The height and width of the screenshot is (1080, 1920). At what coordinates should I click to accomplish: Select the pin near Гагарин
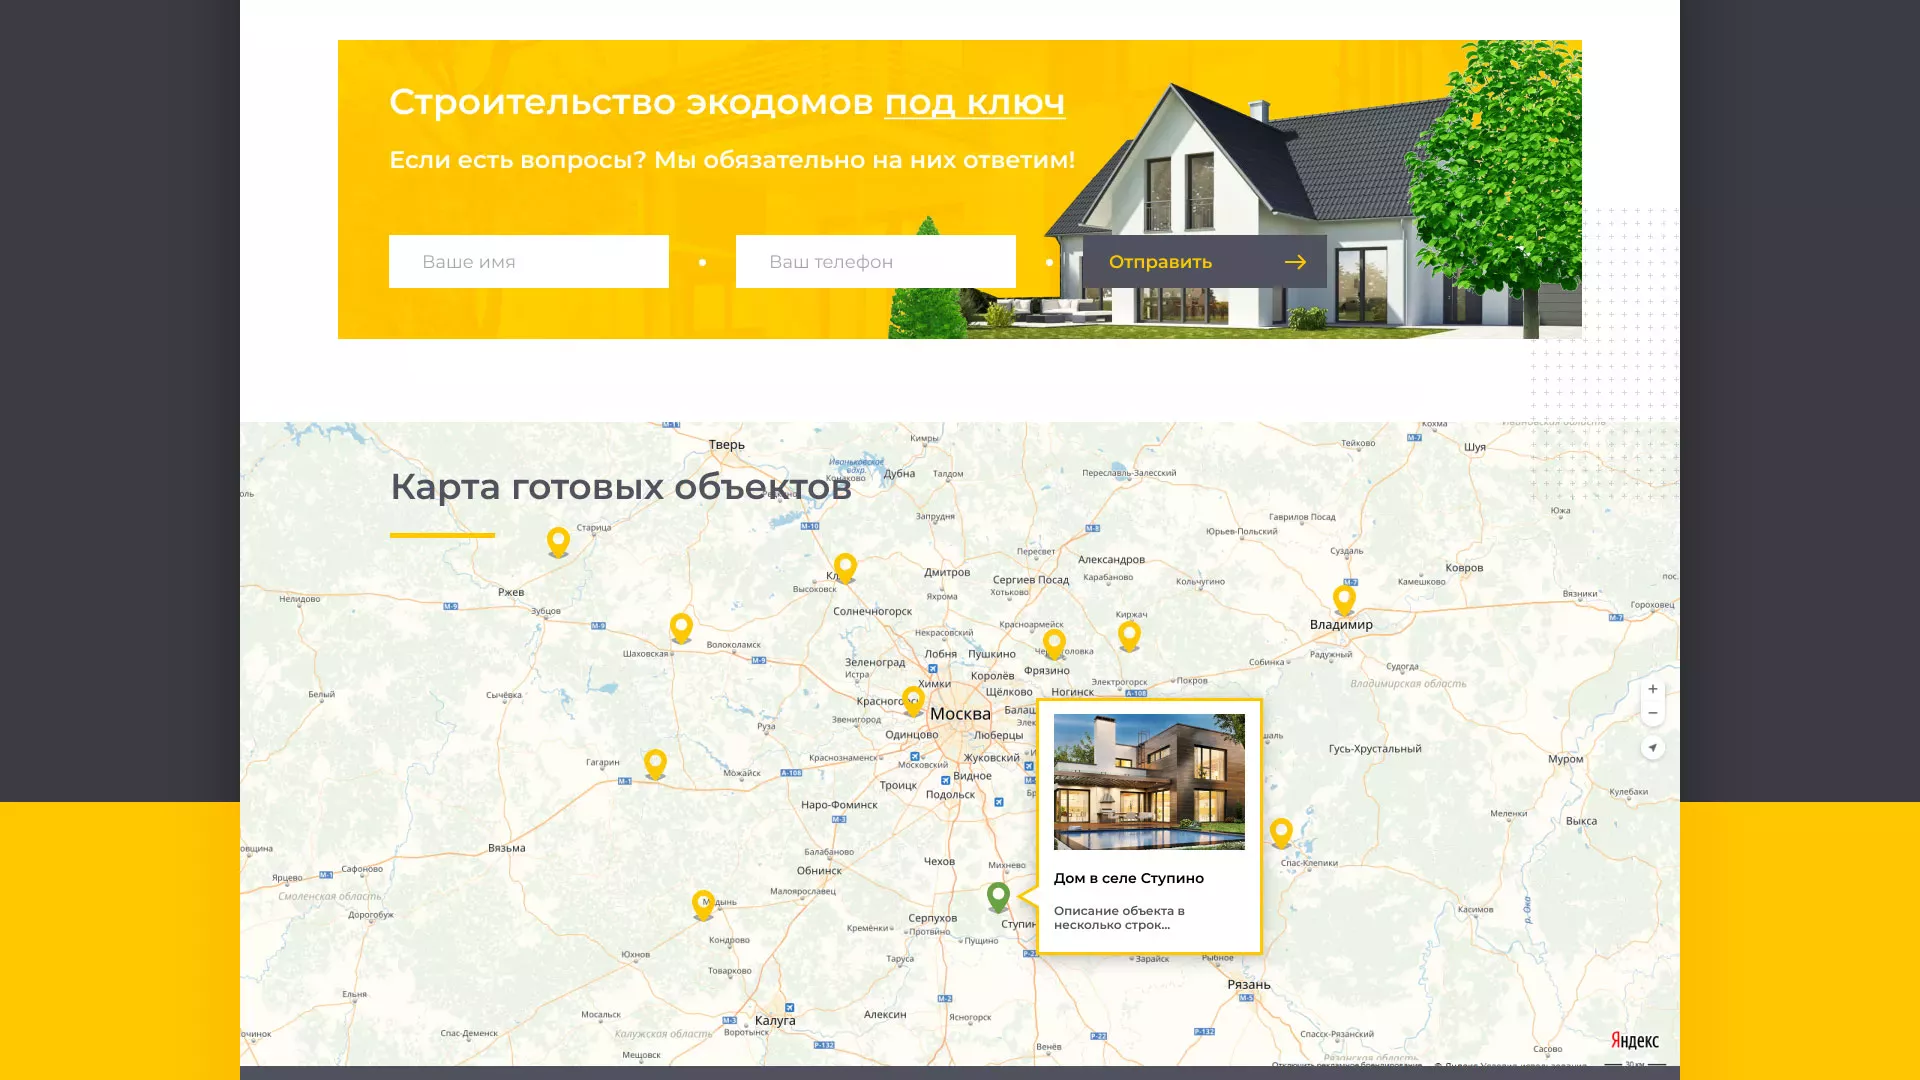coord(656,762)
